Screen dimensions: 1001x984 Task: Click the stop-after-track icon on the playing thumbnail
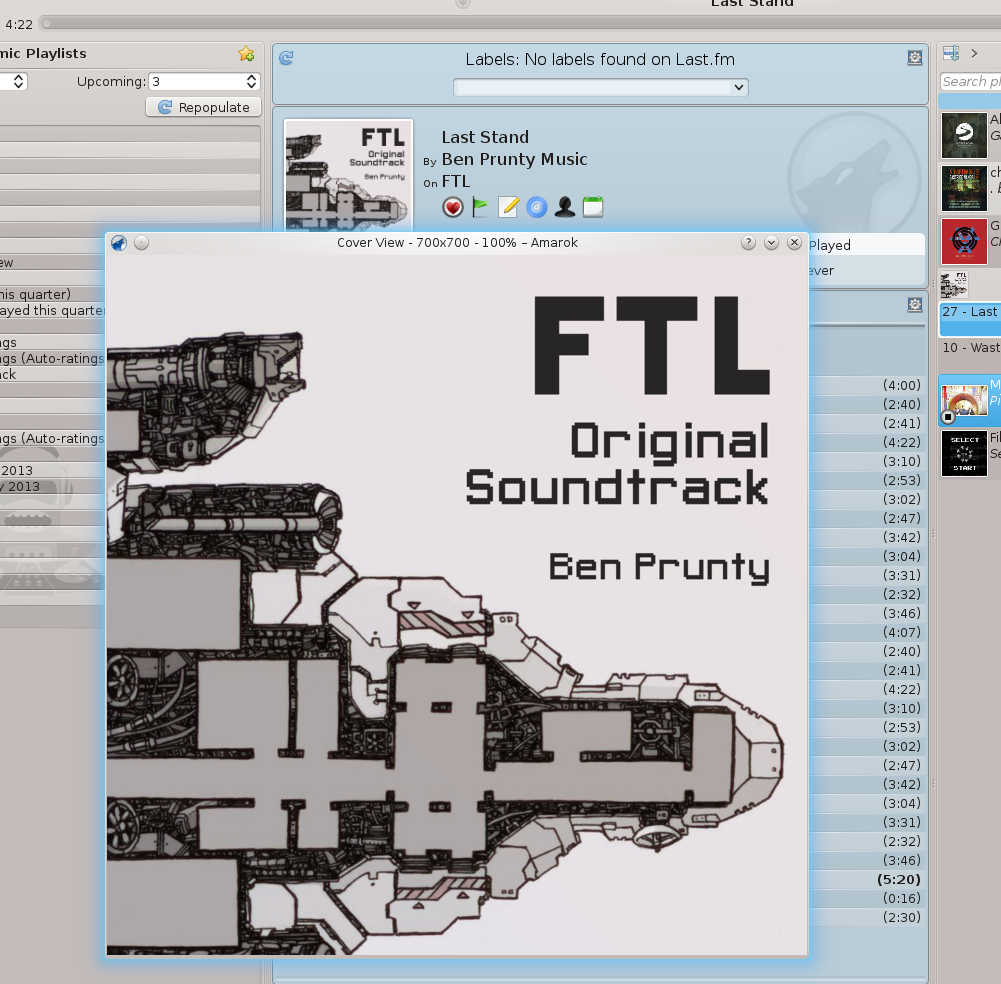point(949,418)
